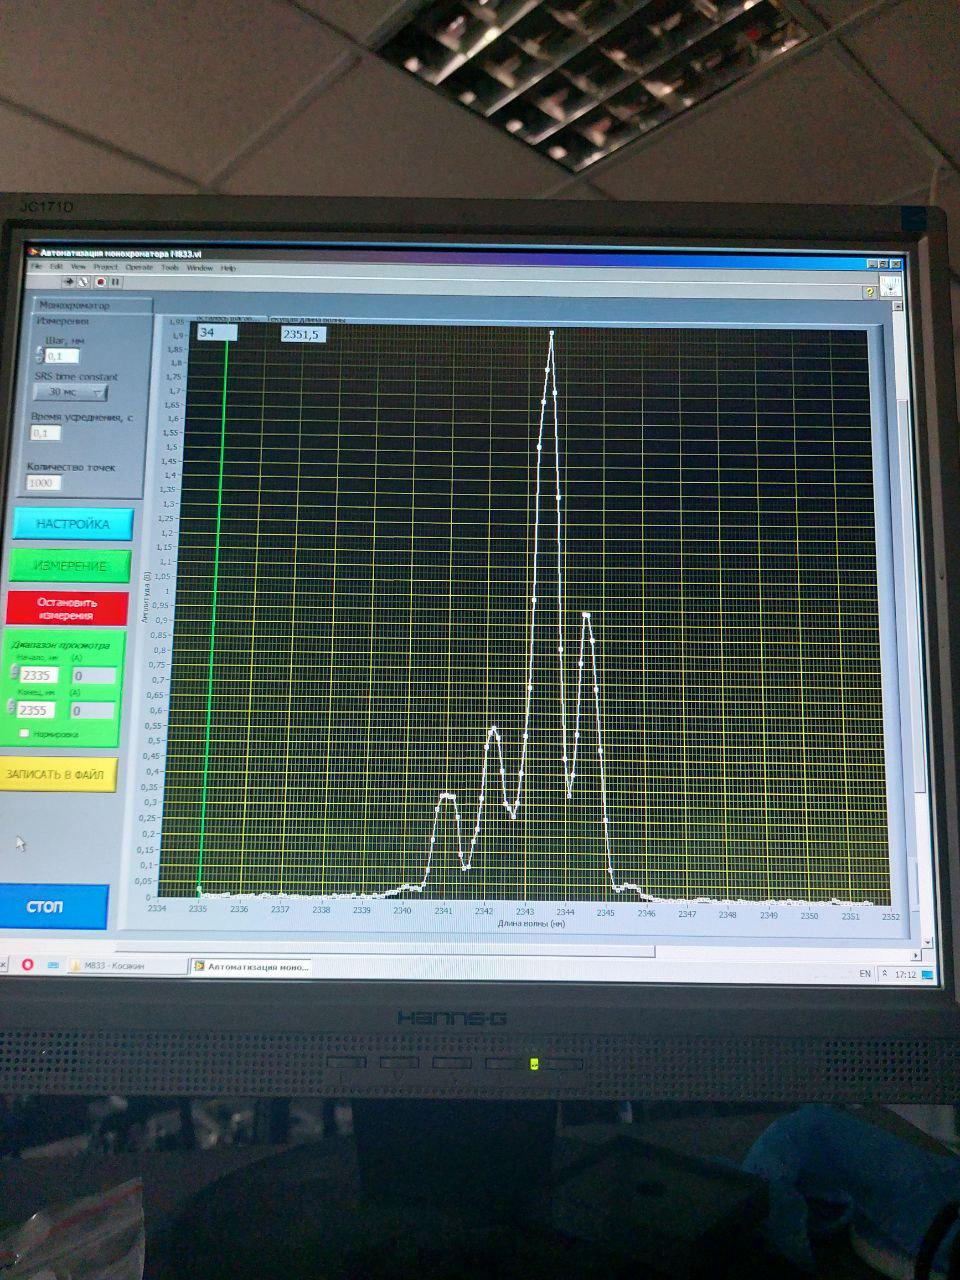Click the Шаг, нм input field
Image resolution: width=960 pixels, height=1280 pixels.
62,355
